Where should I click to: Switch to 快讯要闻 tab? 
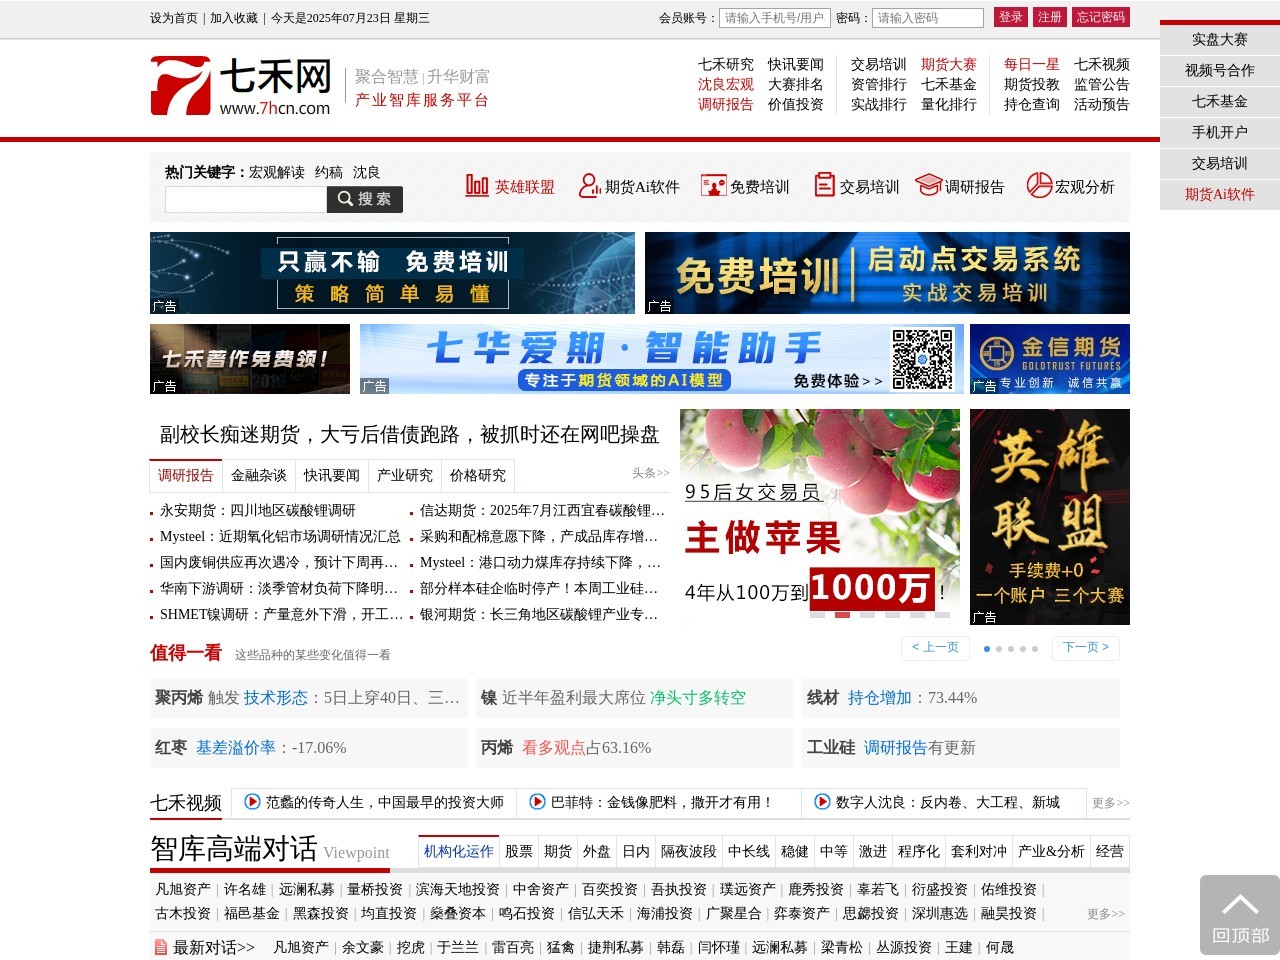[x=332, y=476]
